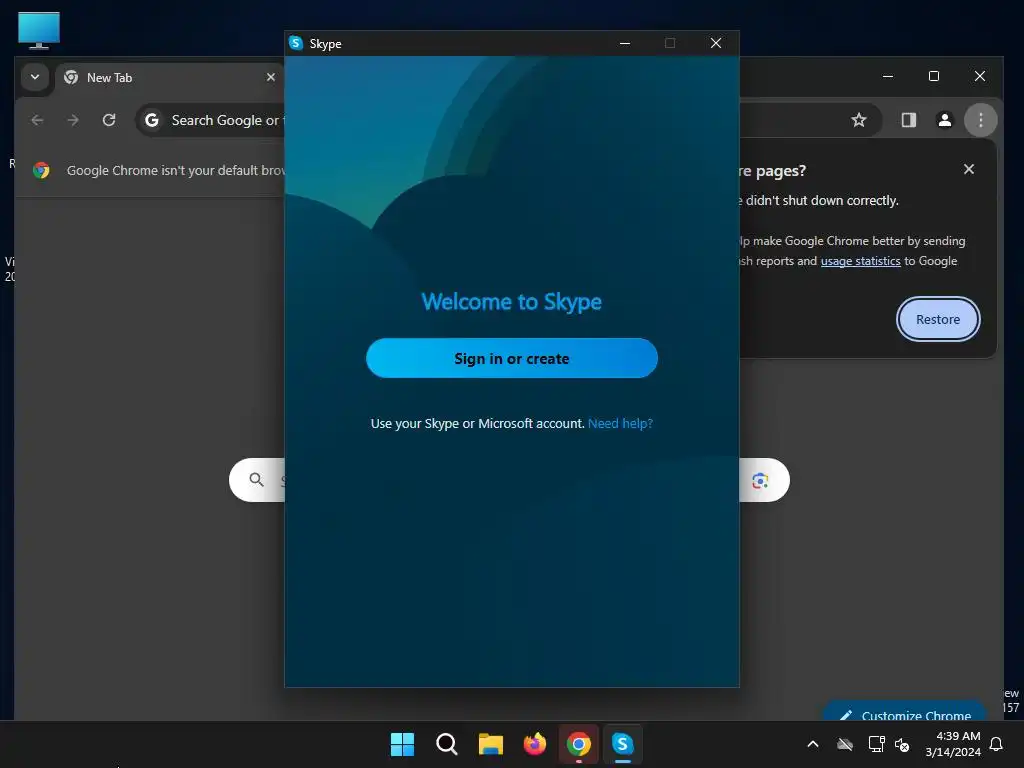This screenshot has width=1024, height=768.
Task: Open the Windows Start menu
Action: point(402,744)
